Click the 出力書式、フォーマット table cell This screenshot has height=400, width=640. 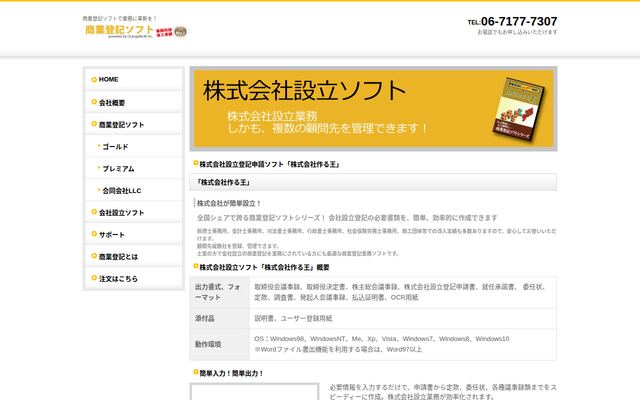(x=220, y=292)
